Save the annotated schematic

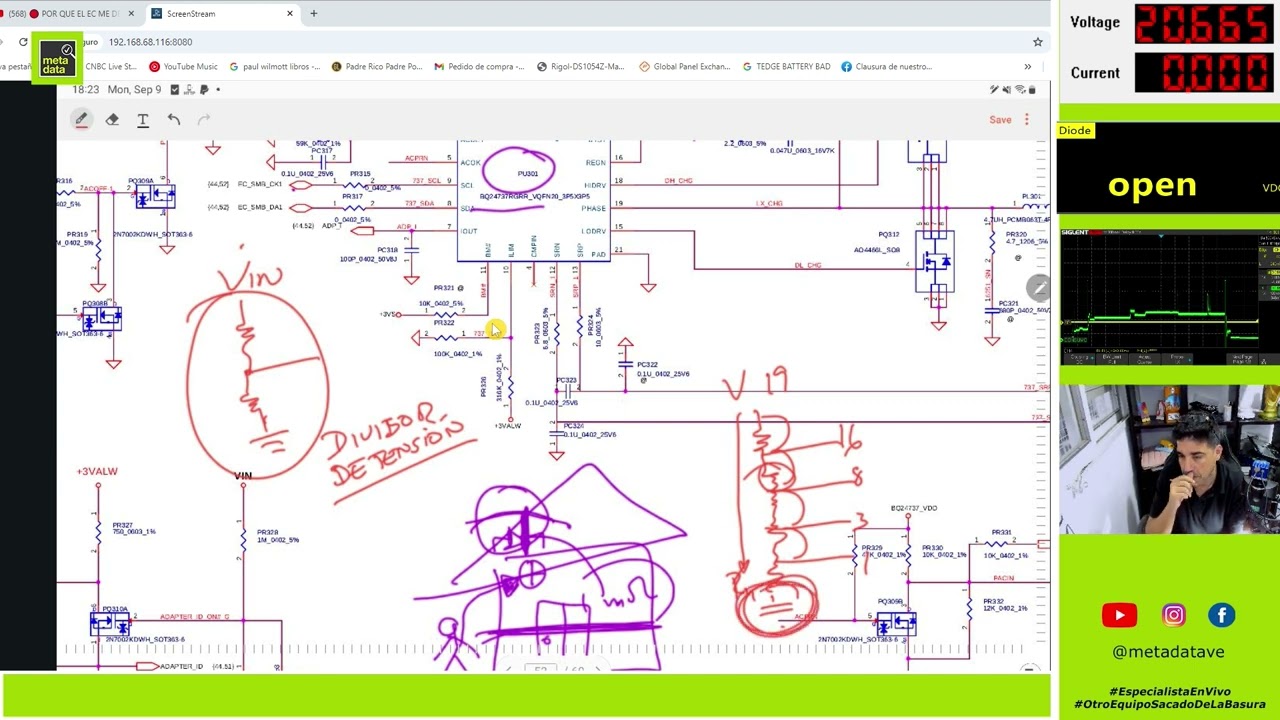click(1000, 120)
